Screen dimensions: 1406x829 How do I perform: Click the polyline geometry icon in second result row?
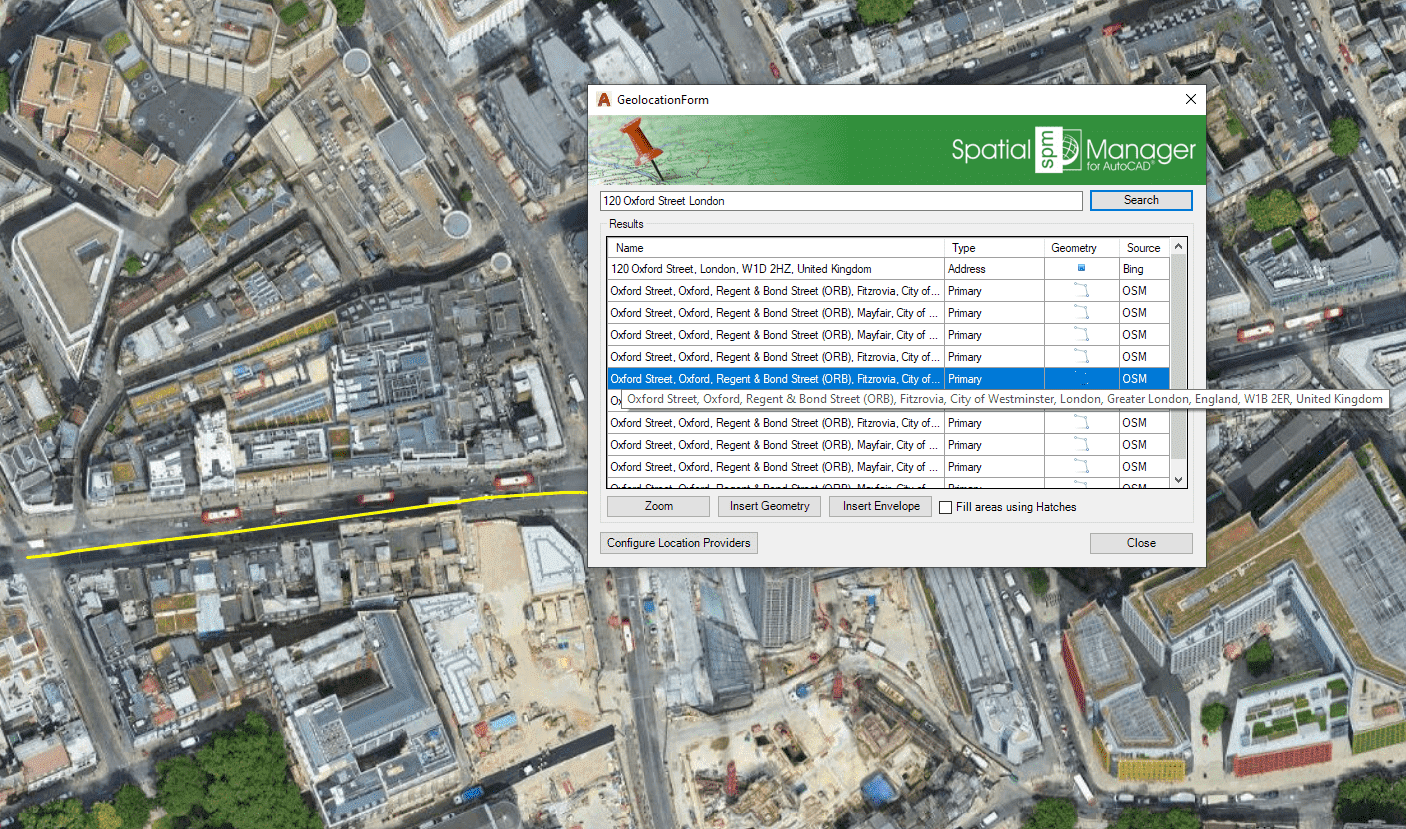tap(1081, 291)
